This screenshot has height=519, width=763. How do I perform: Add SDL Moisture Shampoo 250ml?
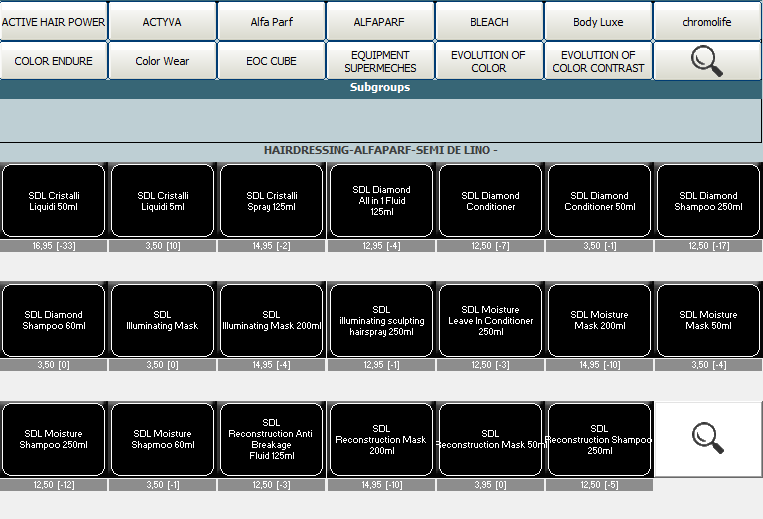click(54, 439)
